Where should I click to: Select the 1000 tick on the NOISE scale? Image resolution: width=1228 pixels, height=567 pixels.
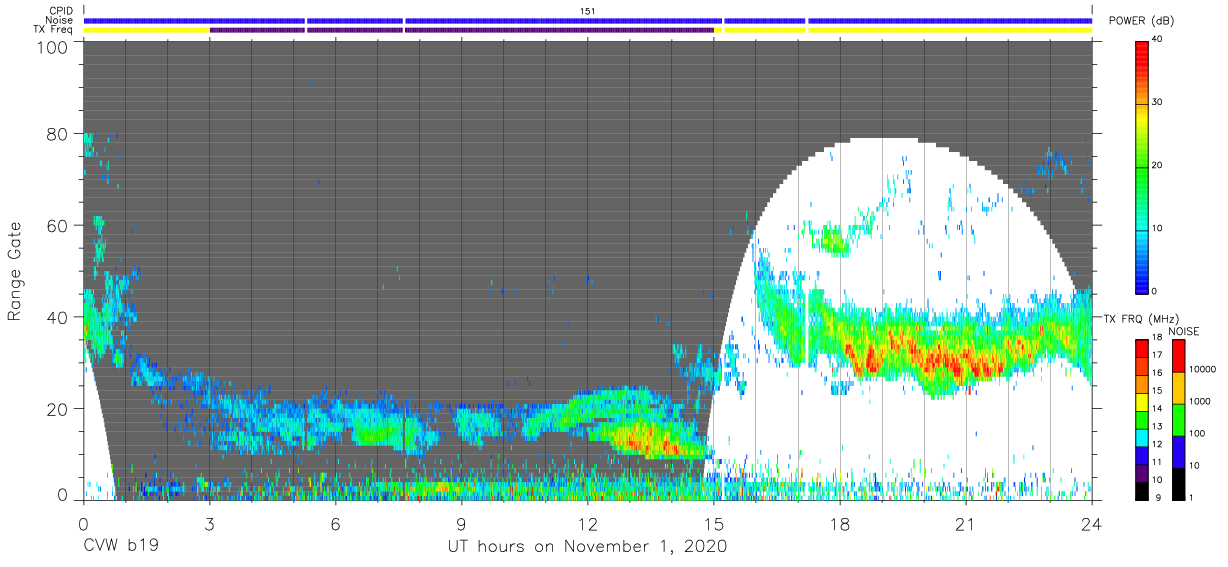[x=1201, y=401]
